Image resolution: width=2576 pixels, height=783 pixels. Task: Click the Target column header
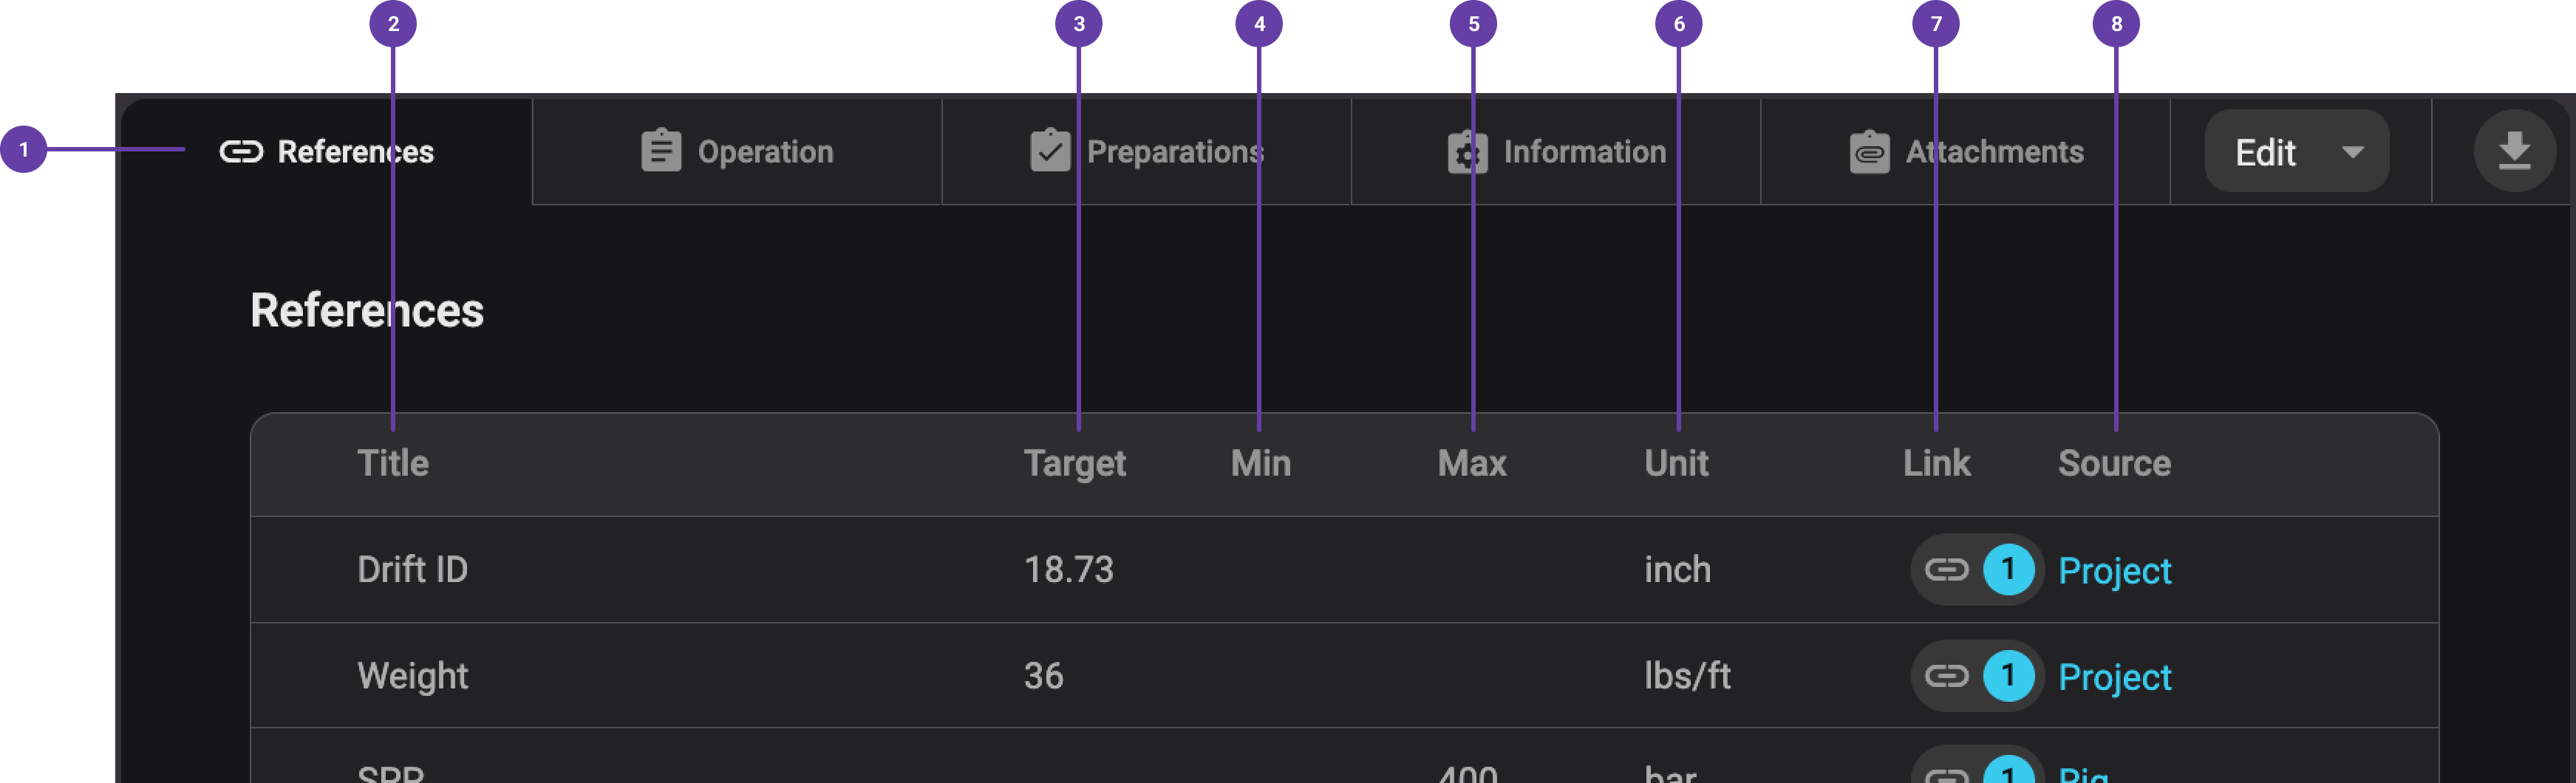(1074, 463)
